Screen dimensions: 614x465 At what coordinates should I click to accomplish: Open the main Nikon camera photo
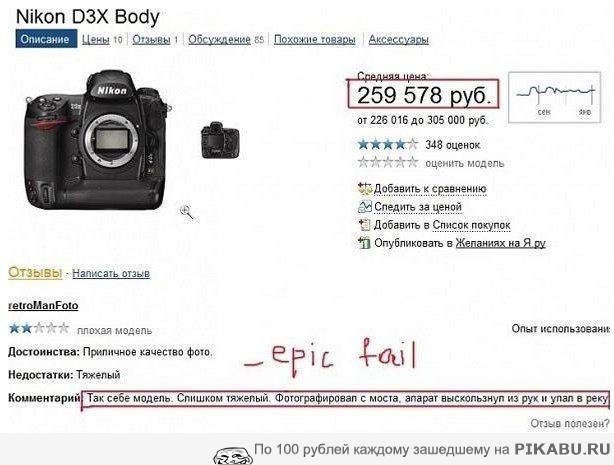tap(97, 139)
